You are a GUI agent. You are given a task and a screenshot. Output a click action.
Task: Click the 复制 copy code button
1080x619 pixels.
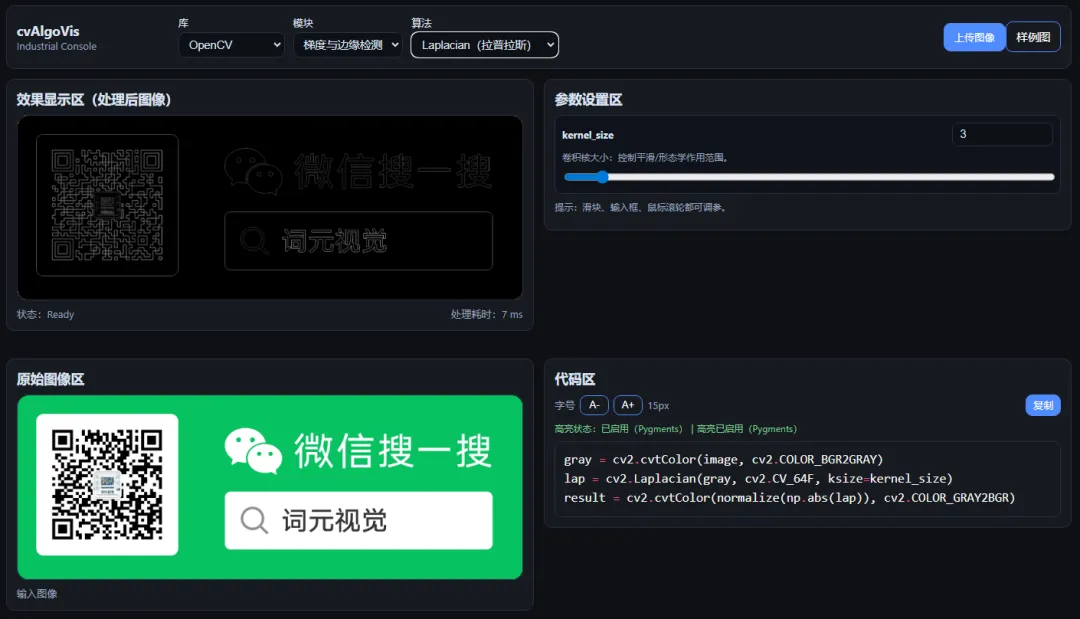point(1043,406)
